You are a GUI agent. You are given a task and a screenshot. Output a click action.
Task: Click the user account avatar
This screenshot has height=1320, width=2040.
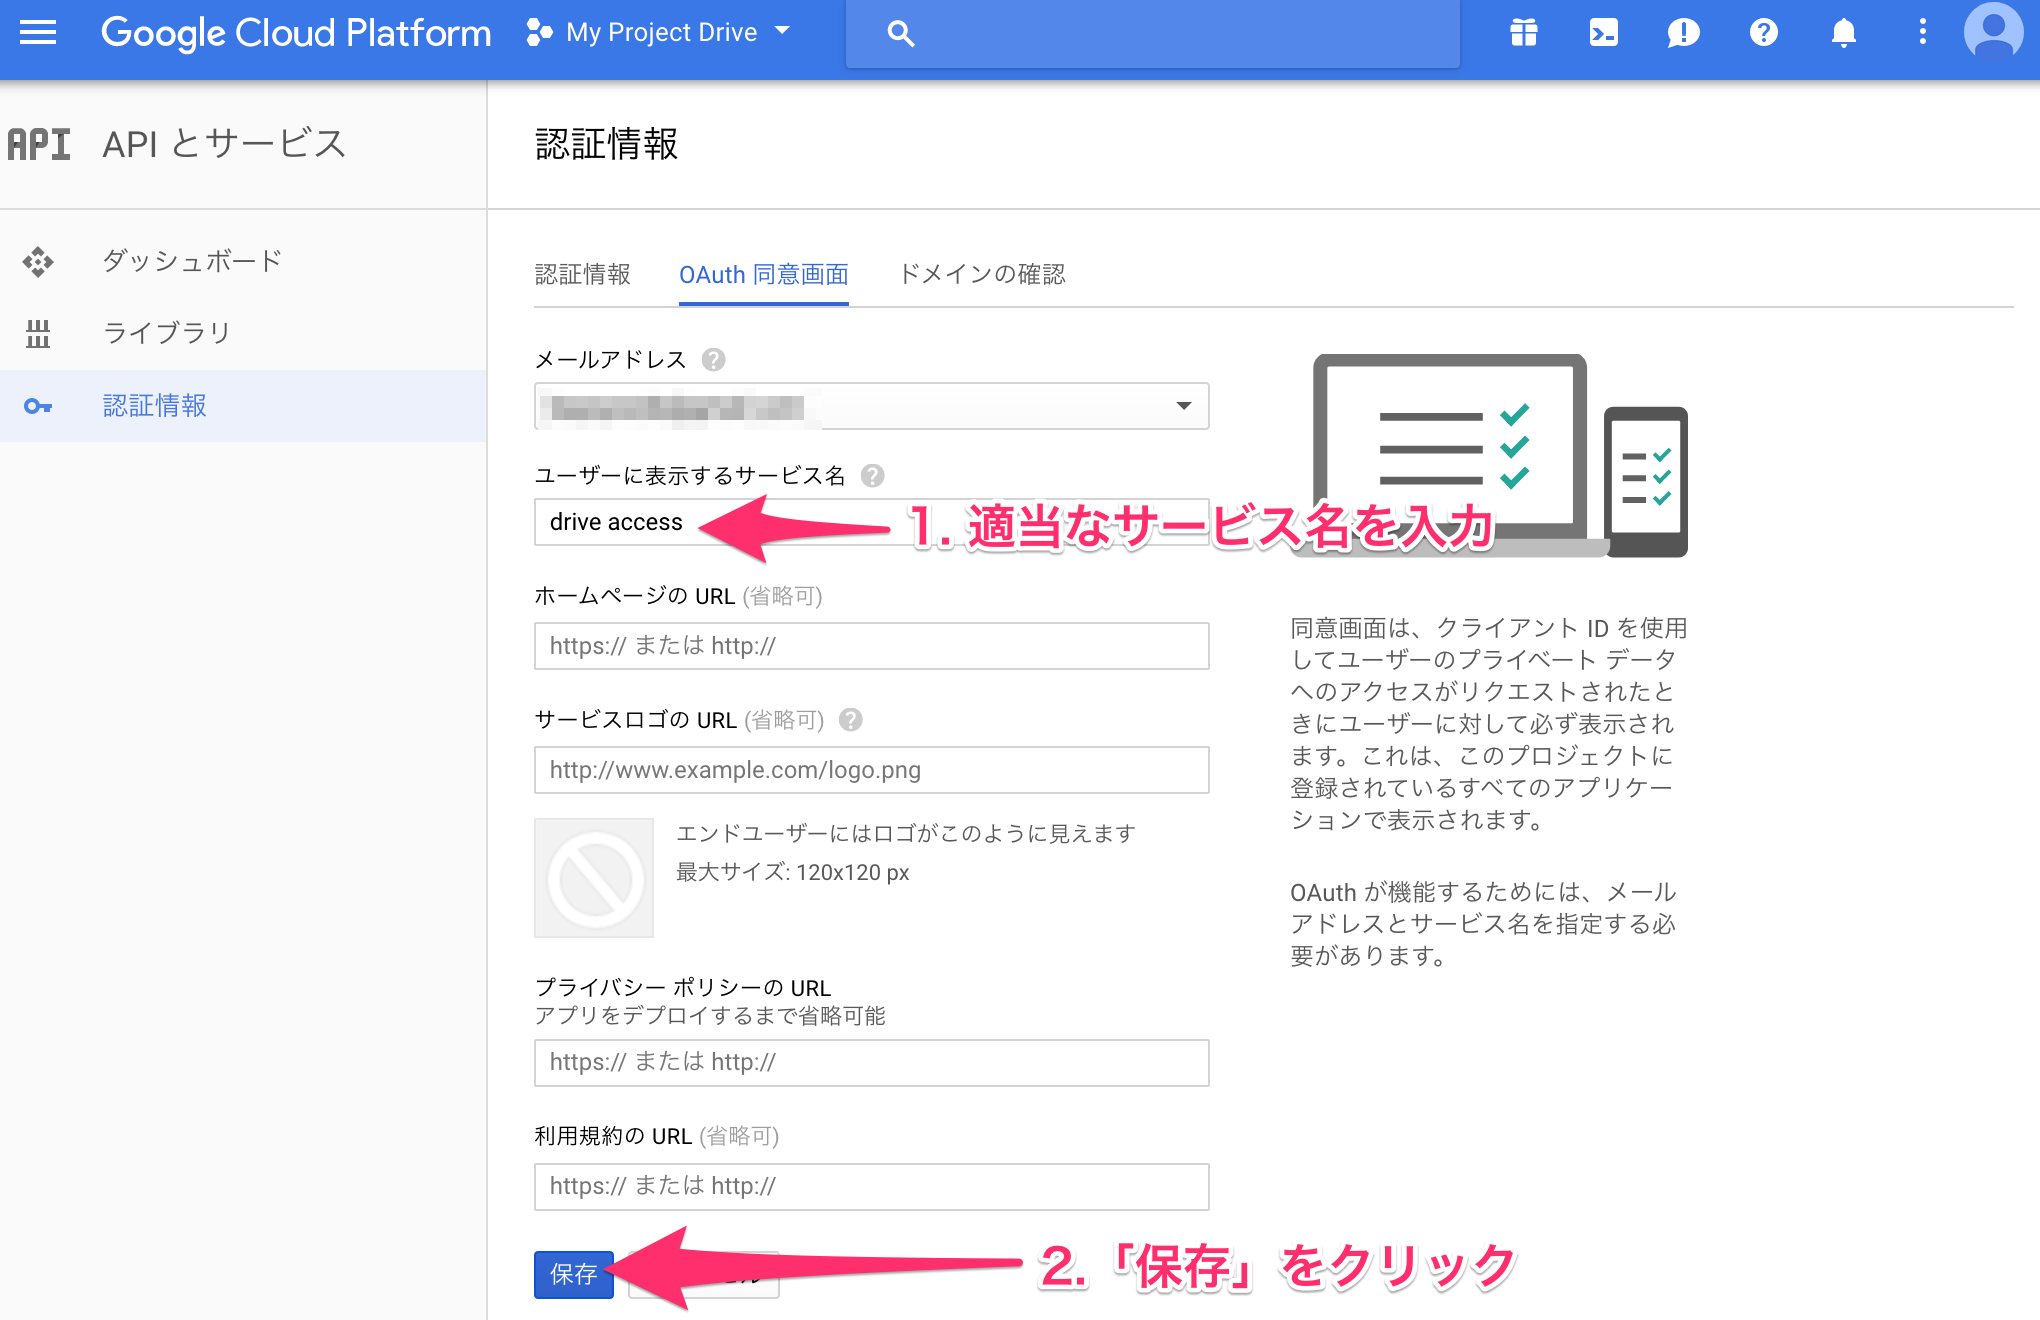pyautogui.click(x=1993, y=33)
